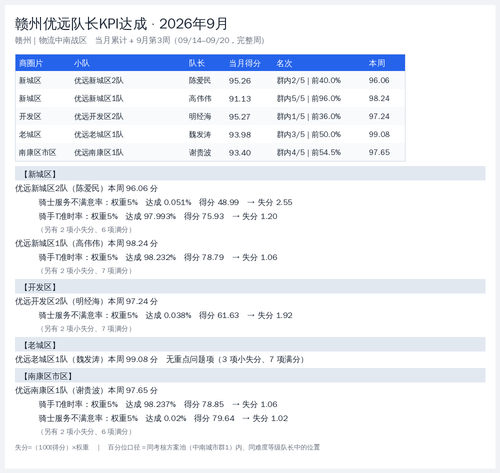Click captain name 谢贵波 in table
This screenshot has width=500, height=473.
[200, 152]
